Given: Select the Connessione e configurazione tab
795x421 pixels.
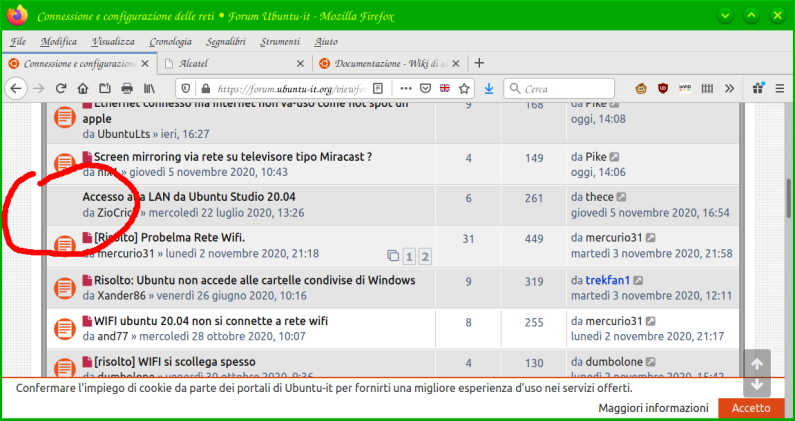Looking at the screenshot, I should 80,64.
